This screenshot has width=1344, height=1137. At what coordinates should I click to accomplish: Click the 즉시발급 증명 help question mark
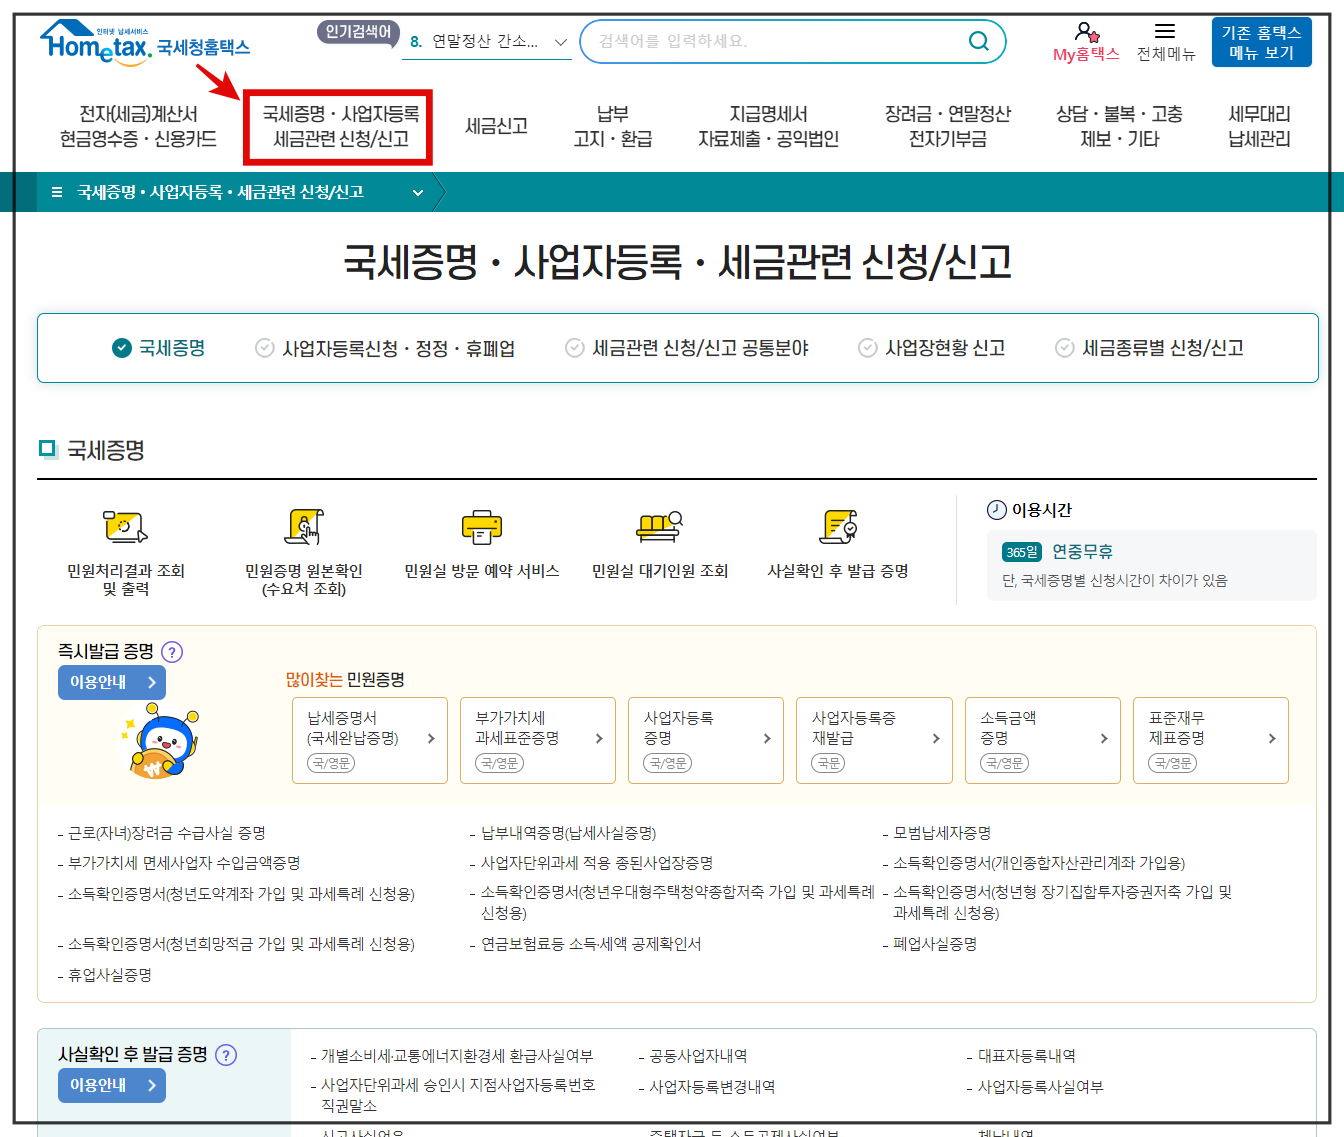click(172, 651)
